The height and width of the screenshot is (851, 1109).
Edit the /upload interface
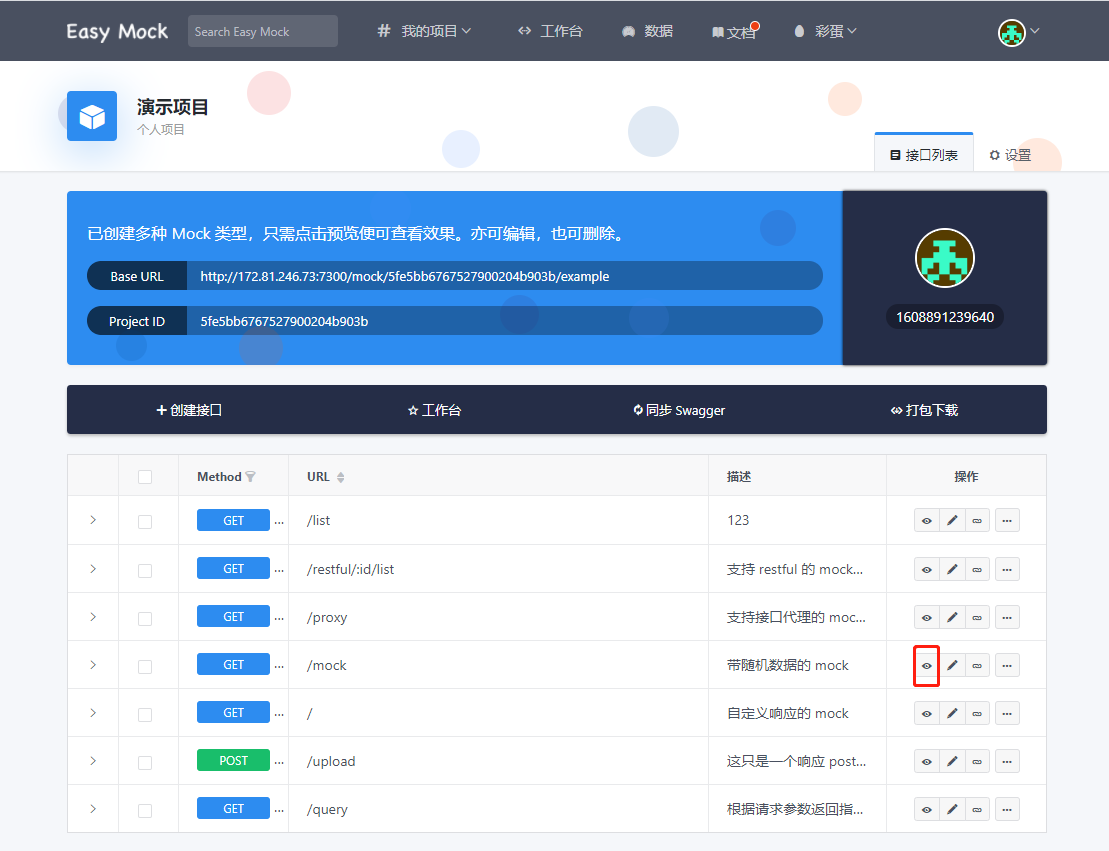(952, 762)
